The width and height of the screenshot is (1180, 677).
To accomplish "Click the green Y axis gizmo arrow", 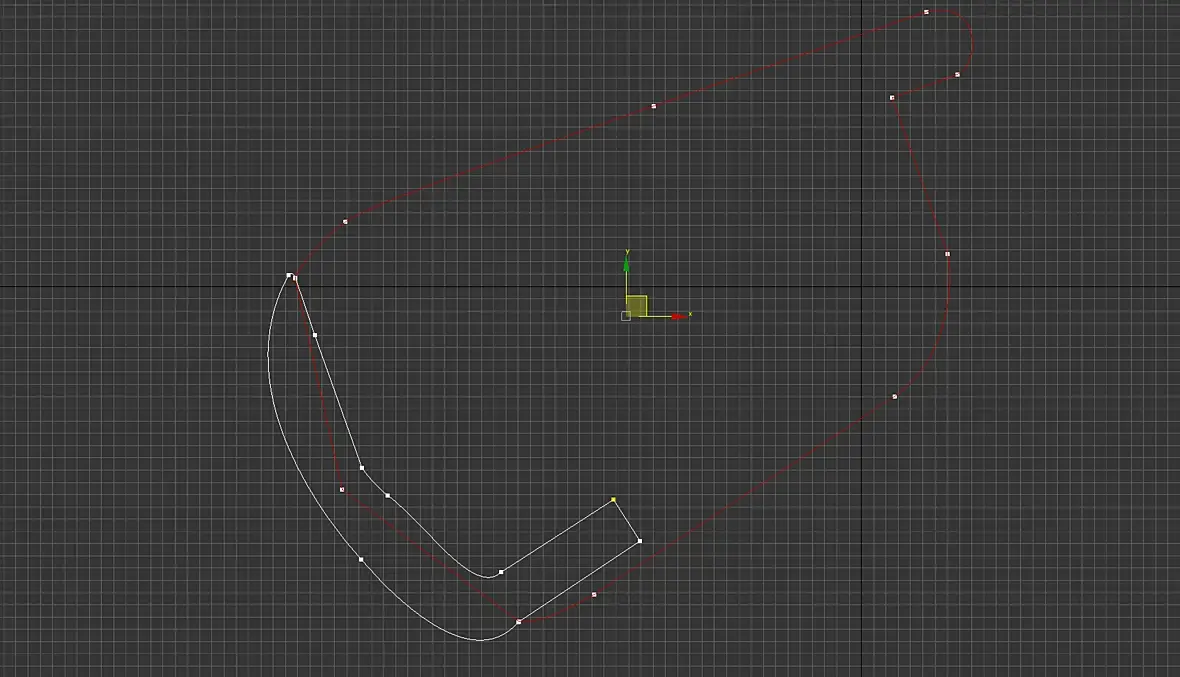I will [x=626, y=265].
